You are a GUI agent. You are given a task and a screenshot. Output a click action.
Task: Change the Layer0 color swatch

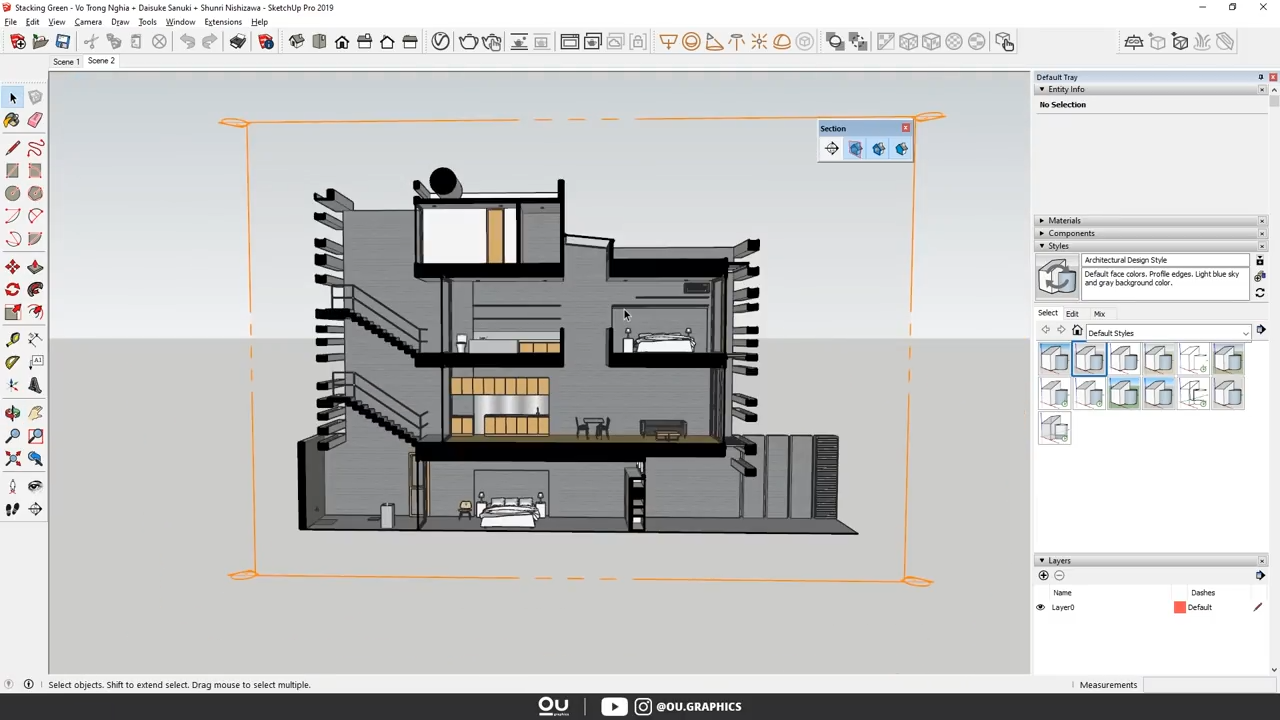click(x=1180, y=608)
